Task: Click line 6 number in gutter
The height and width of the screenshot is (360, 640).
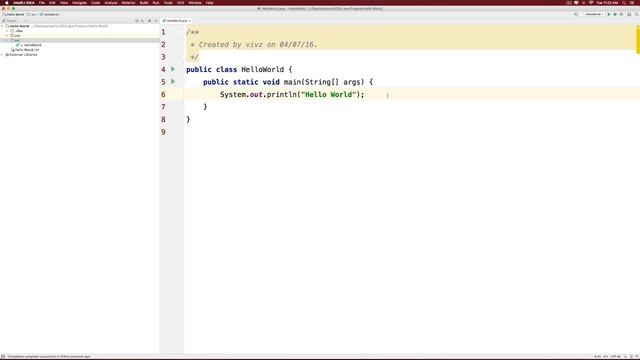Action: pyautogui.click(x=163, y=94)
